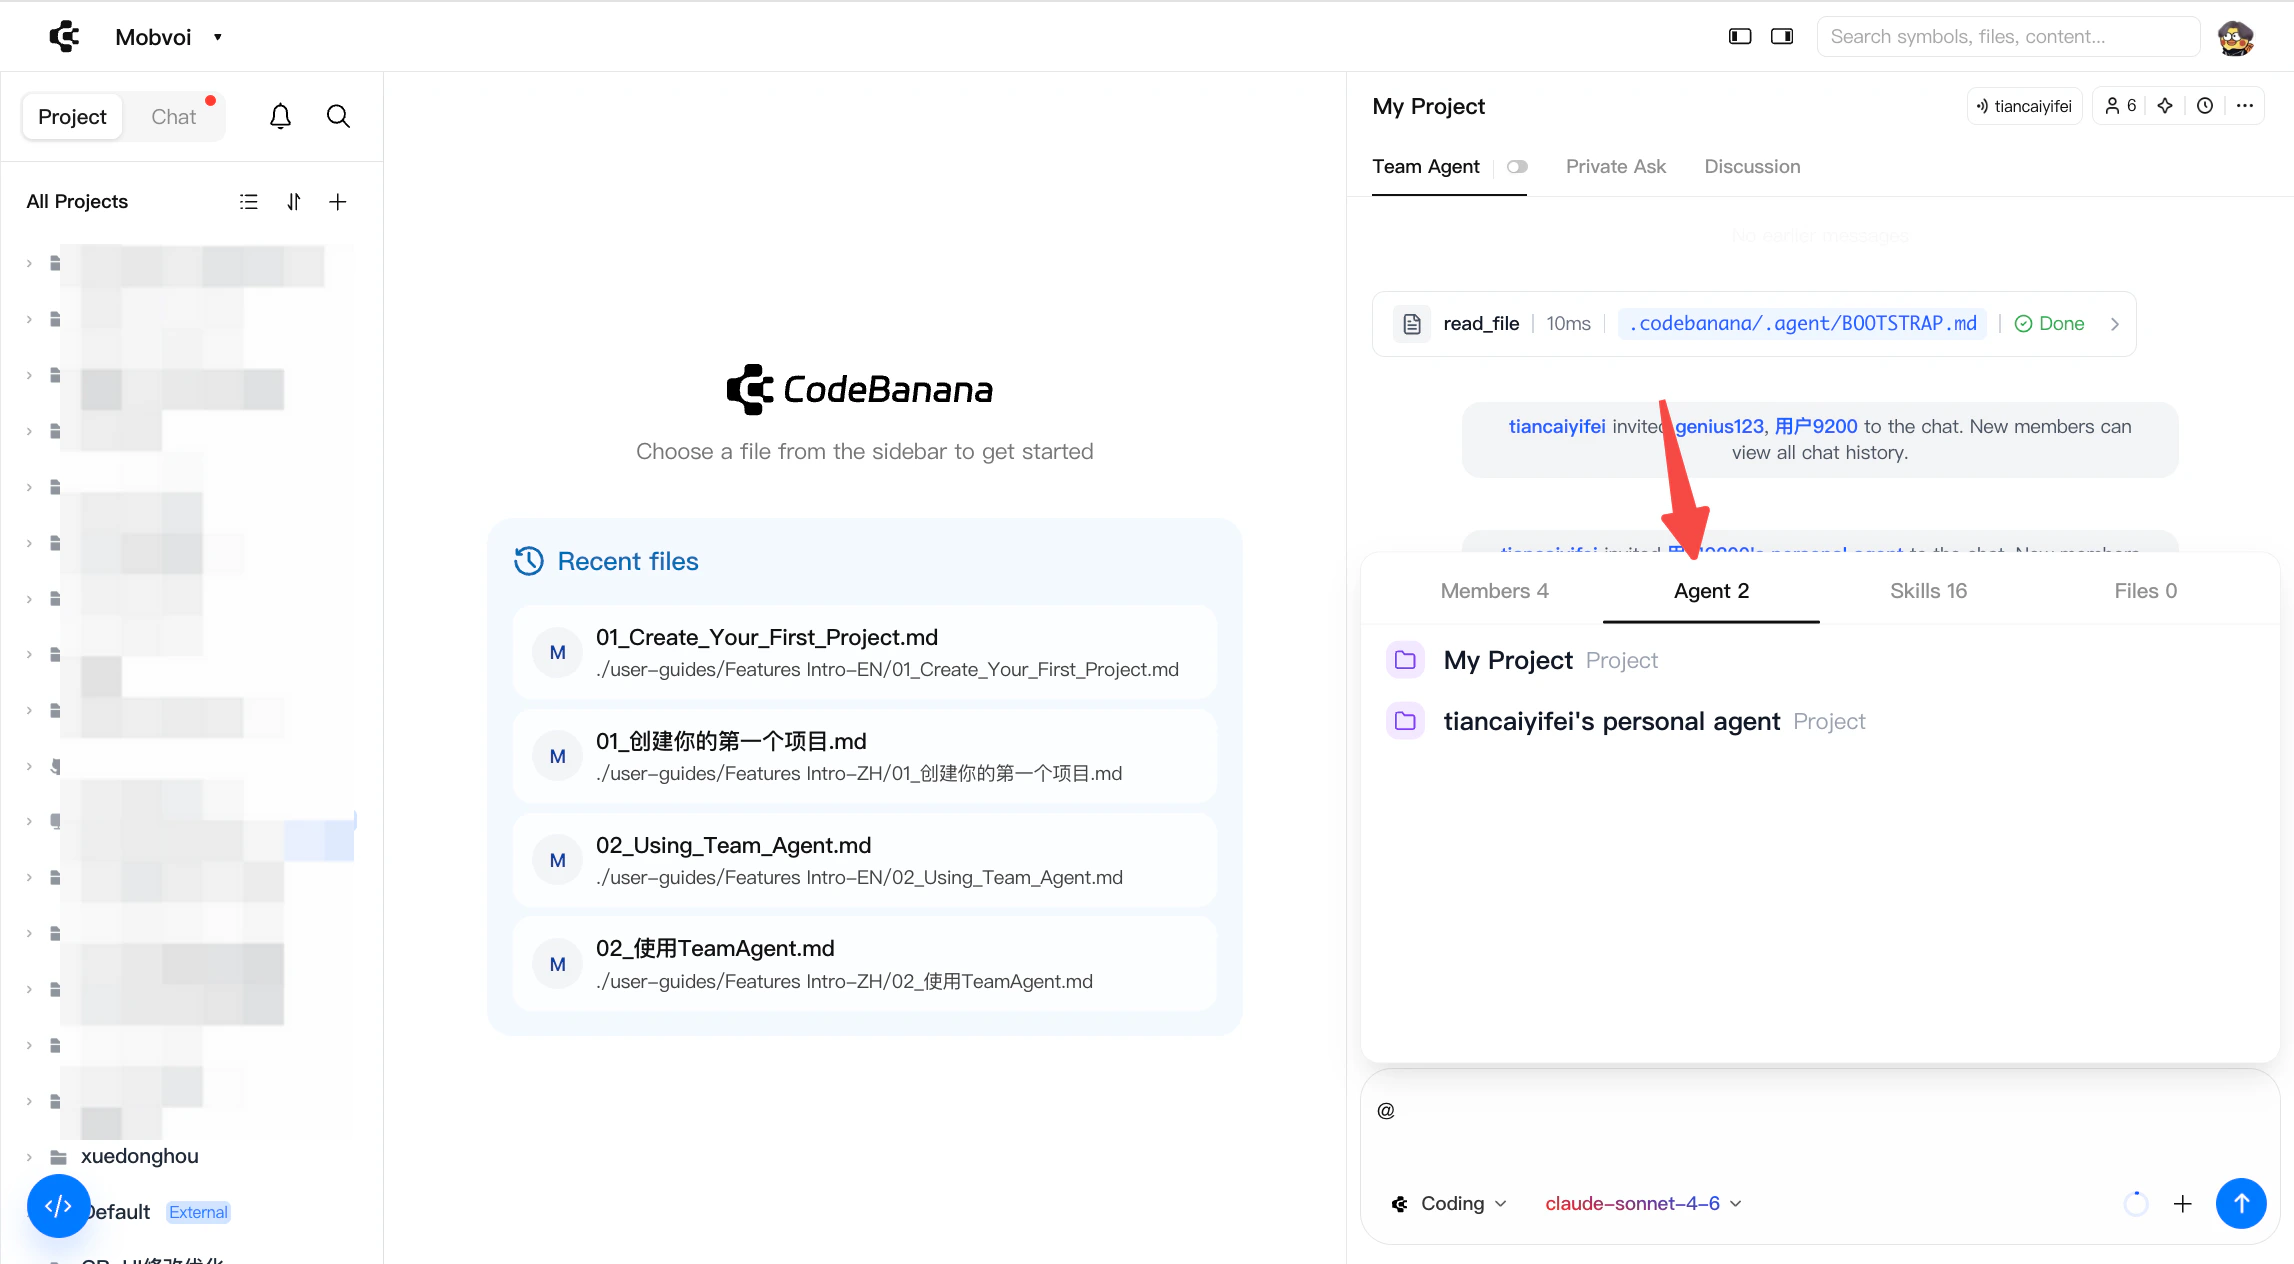
Task: Click the "10ms" duration text
Action: [x=1568, y=324]
